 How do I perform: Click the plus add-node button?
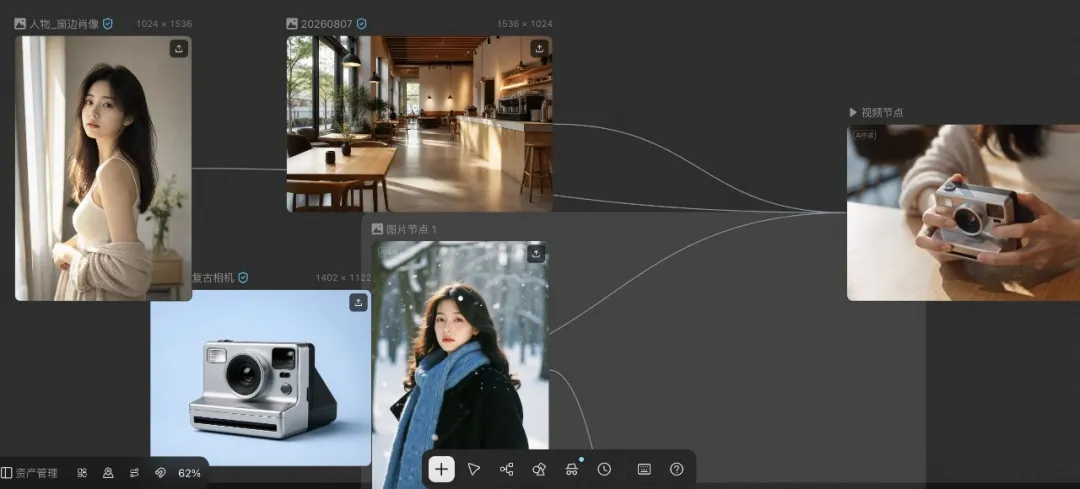(x=442, y=469)
